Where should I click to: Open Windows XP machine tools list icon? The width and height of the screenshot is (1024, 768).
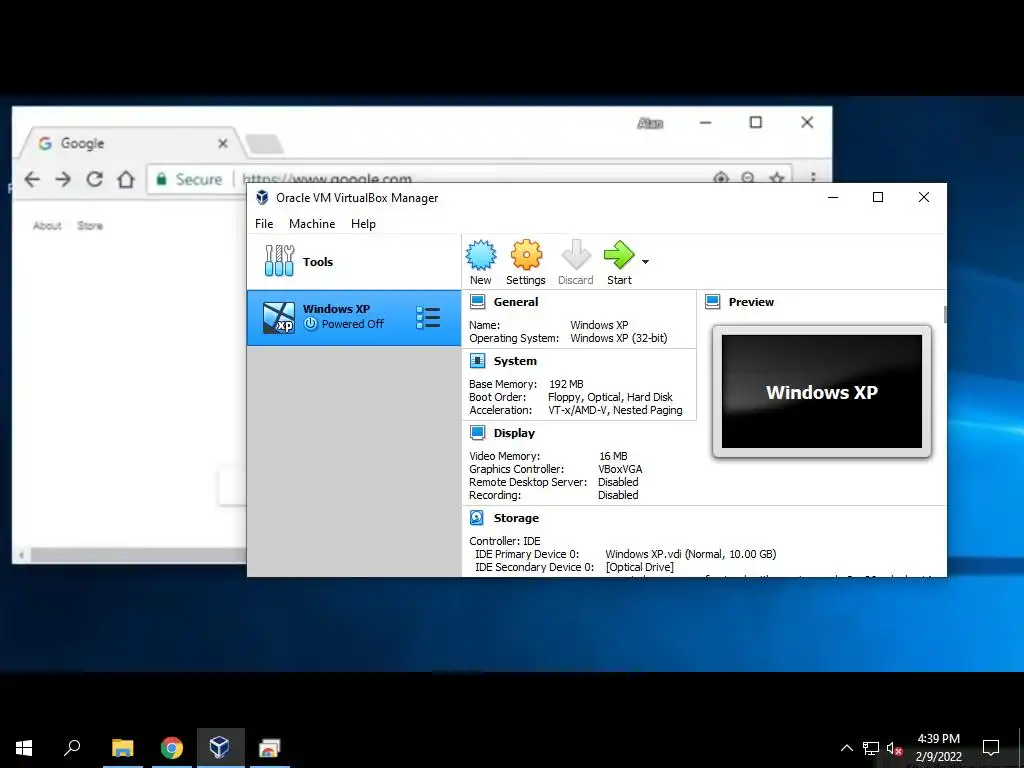pos(428,317)
